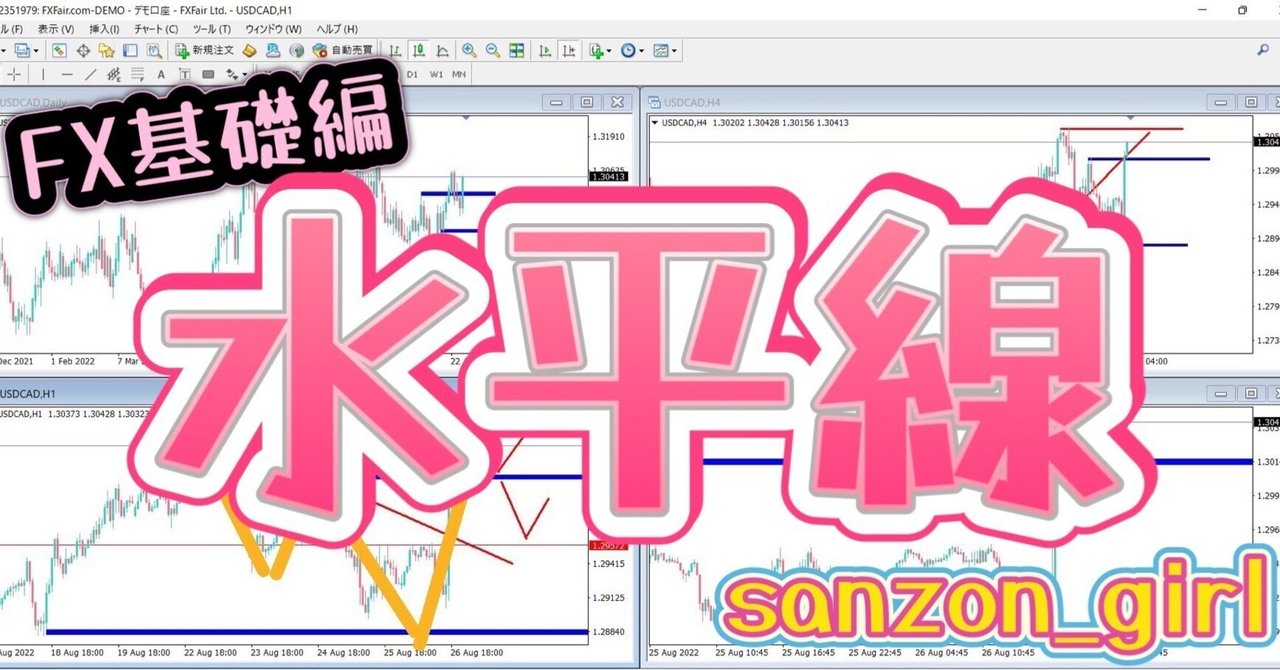Open the Indicators list icon
The width and height of the screenshot is (1280, 670).
tap(596, 50)
